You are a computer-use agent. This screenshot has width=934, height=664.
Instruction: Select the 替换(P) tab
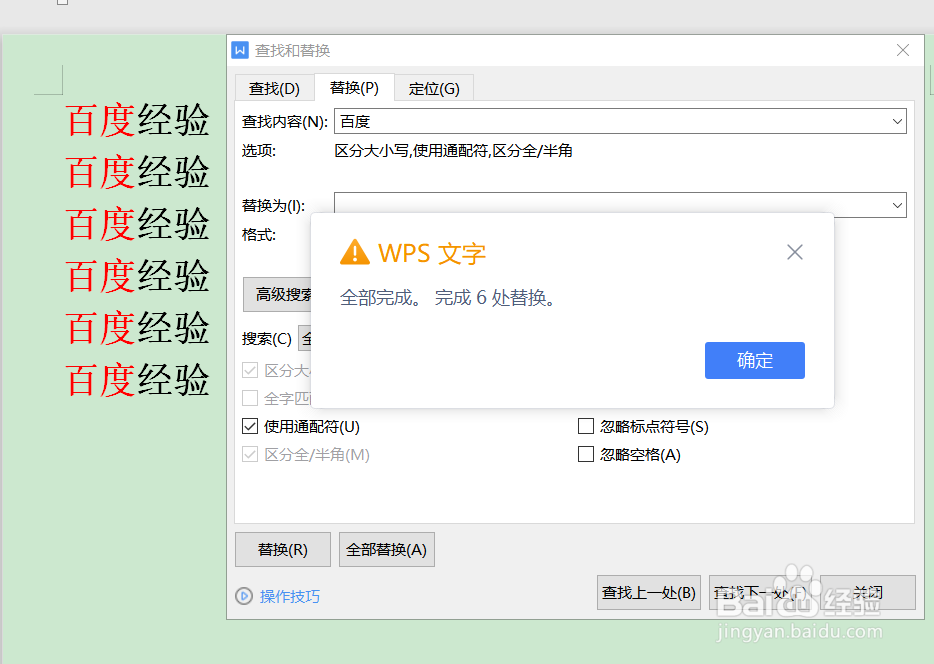[354, 88]
